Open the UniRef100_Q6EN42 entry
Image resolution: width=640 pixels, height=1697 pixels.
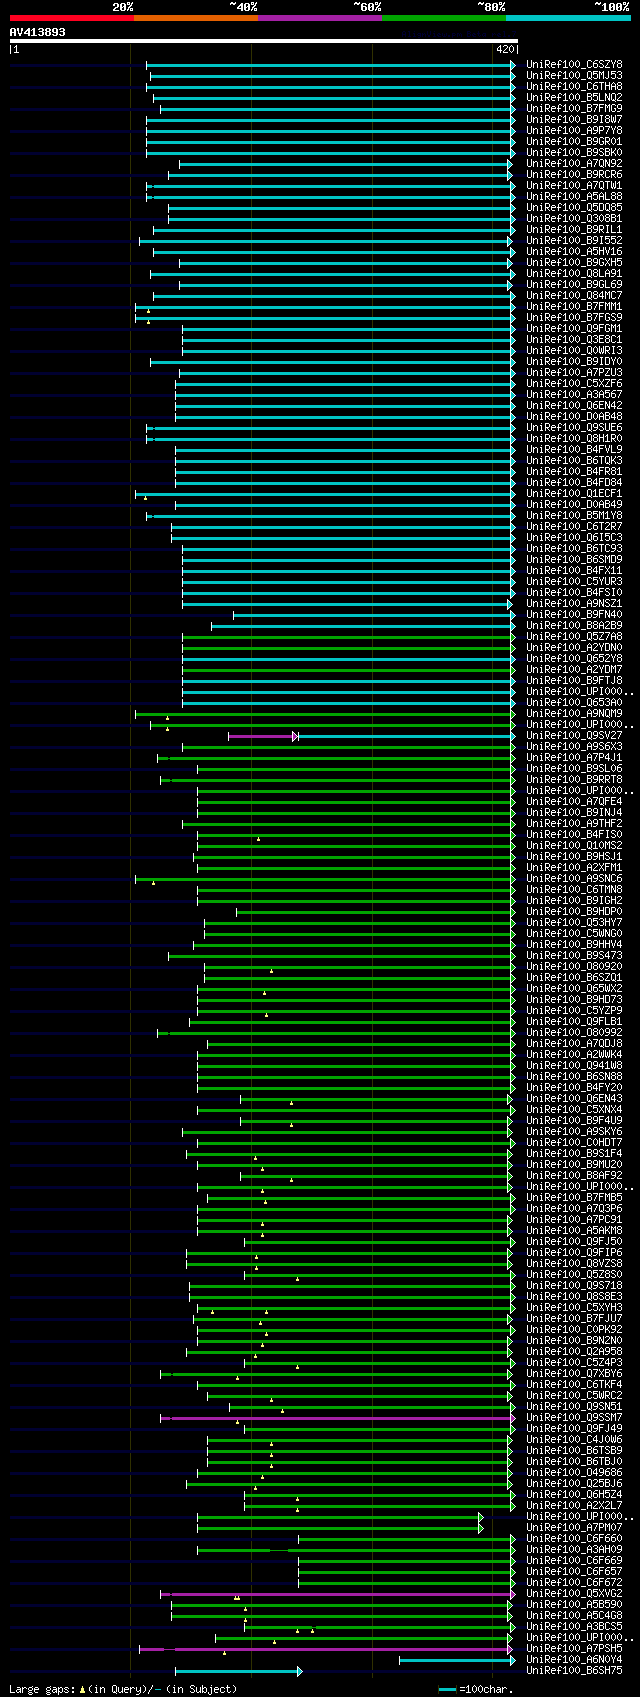574,406
